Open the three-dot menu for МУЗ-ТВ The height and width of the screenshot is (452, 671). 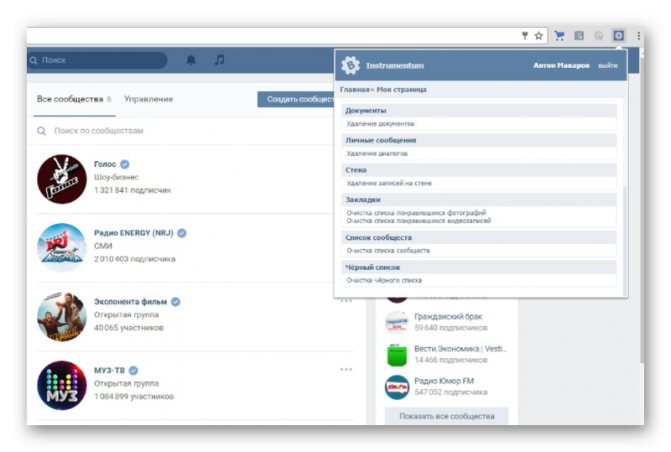[346, 369]
